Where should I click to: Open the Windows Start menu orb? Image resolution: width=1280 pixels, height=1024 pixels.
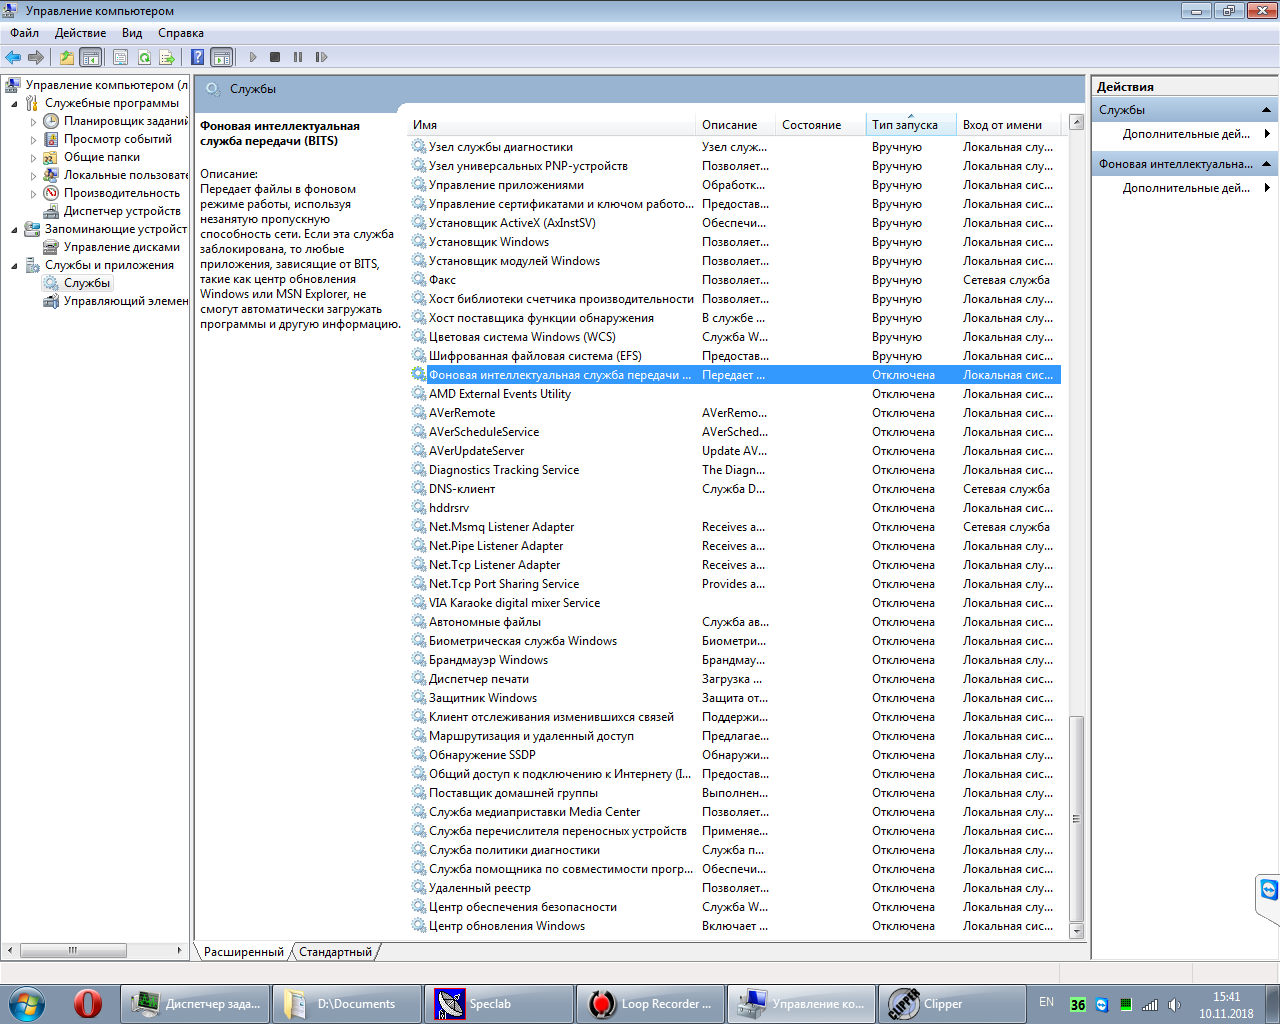coord(27,1003)
